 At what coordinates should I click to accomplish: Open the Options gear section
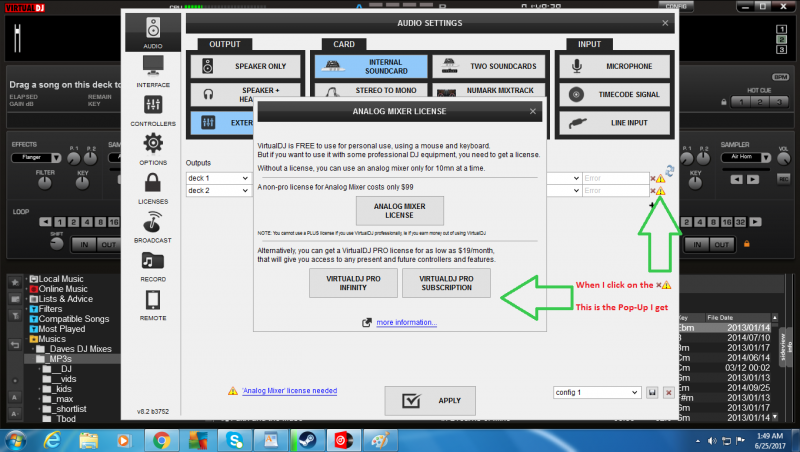(x=153, y=149)
